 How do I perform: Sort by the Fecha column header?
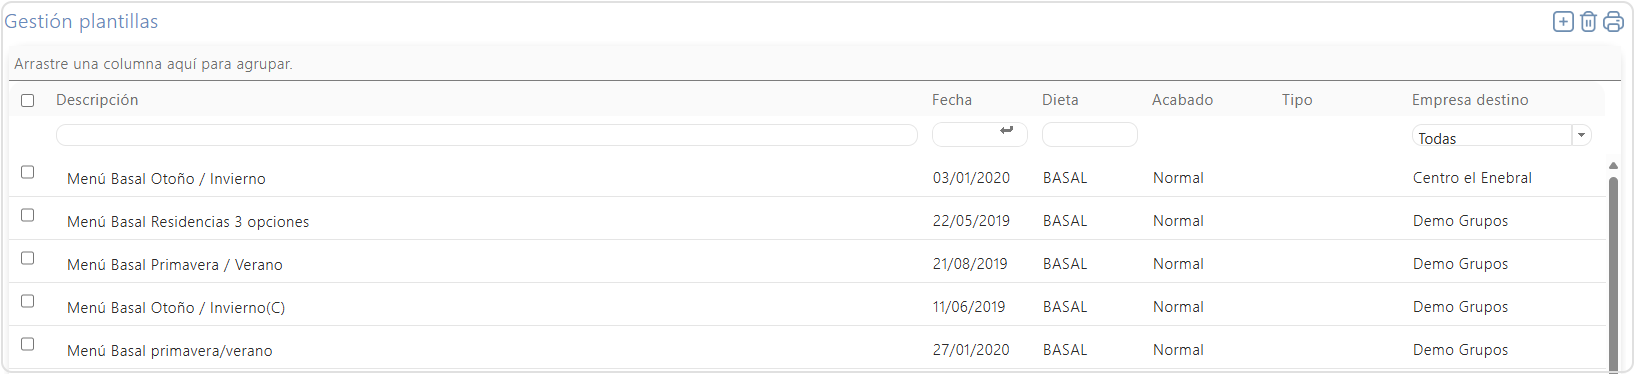coord(952,100)
